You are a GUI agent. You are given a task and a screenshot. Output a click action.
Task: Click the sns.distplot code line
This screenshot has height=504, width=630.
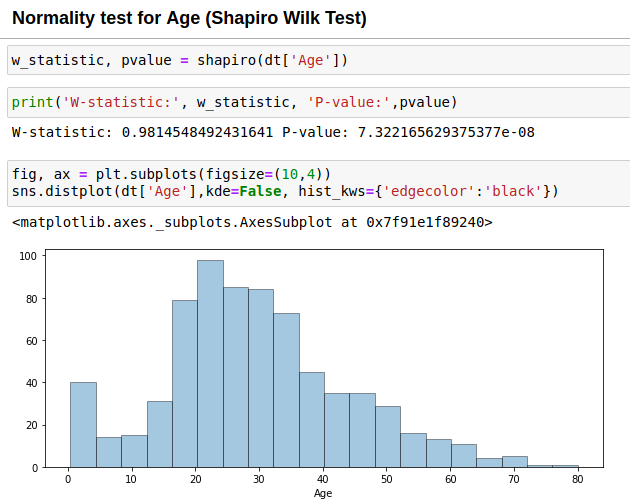coord(285,191)
